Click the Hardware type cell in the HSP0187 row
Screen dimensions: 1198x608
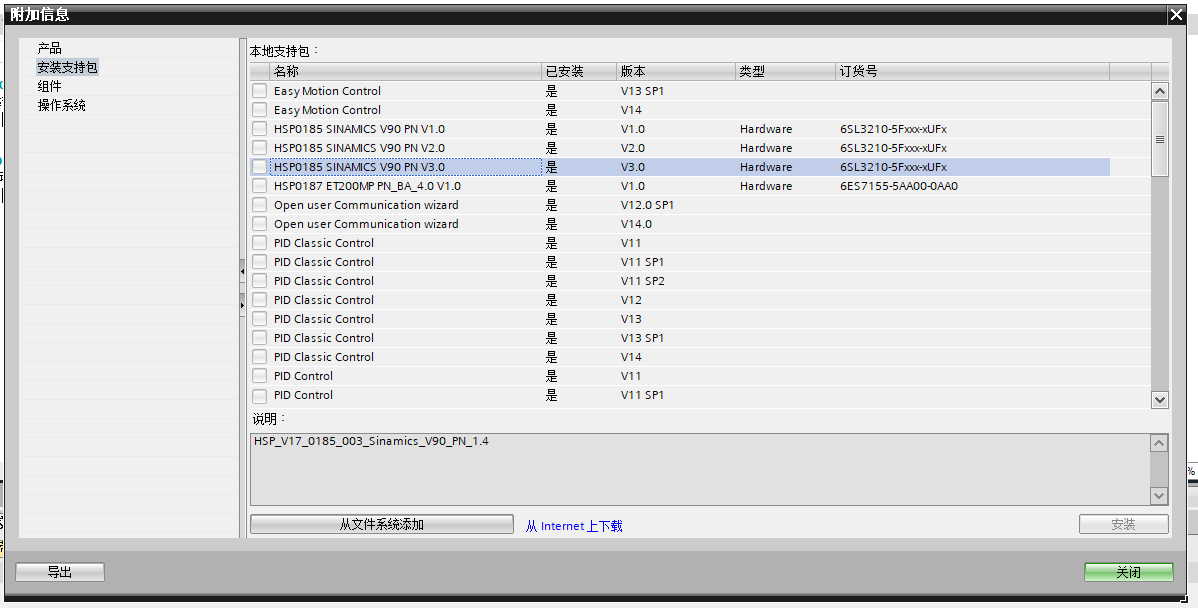click(766, 186)
